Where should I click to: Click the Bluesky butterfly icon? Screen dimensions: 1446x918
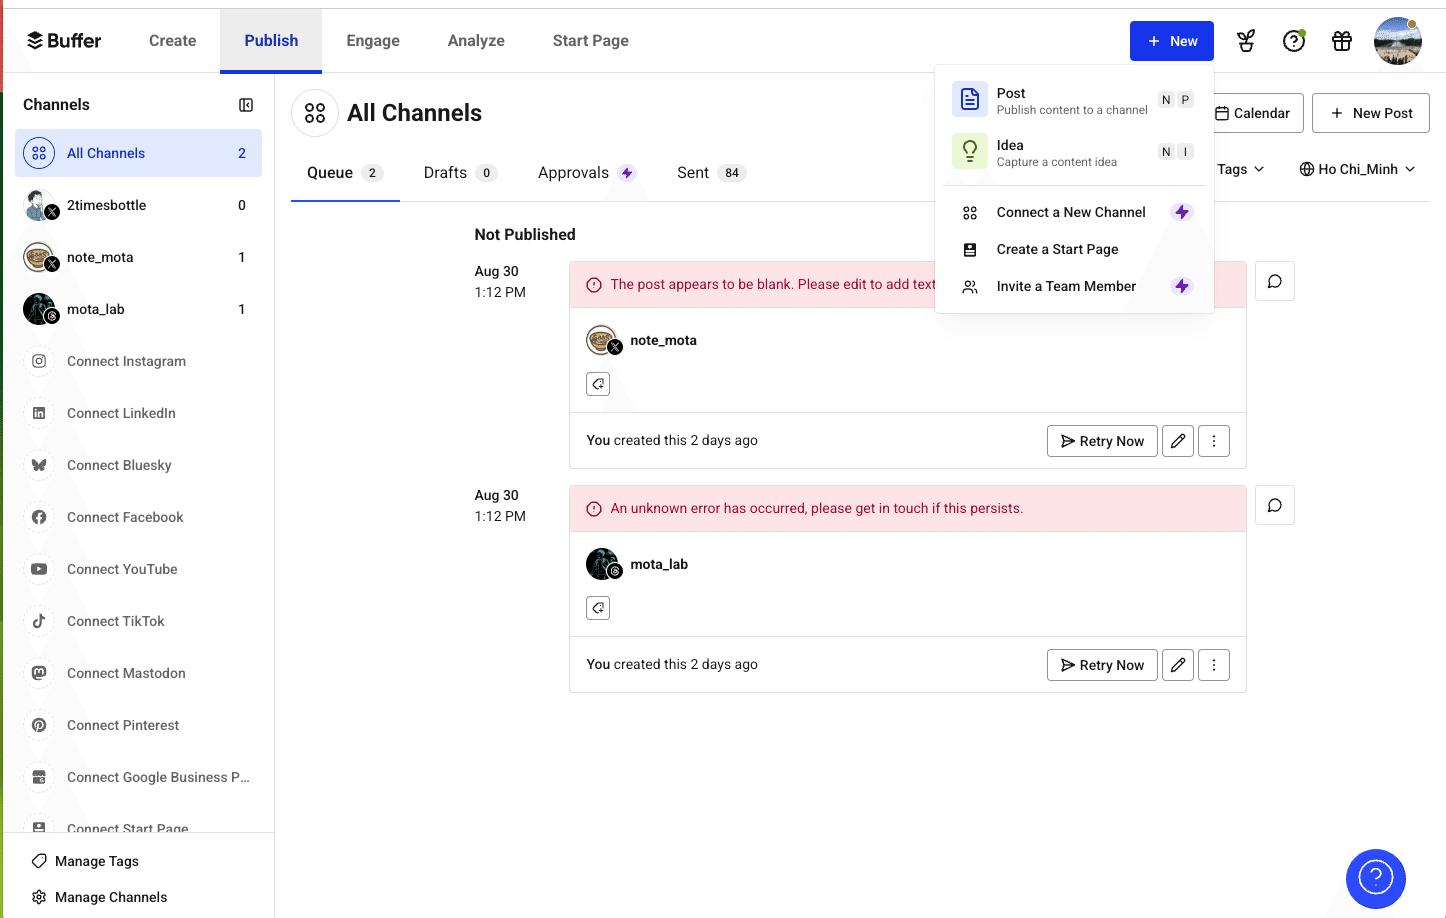pyautogui.click(x=39, y=465)
